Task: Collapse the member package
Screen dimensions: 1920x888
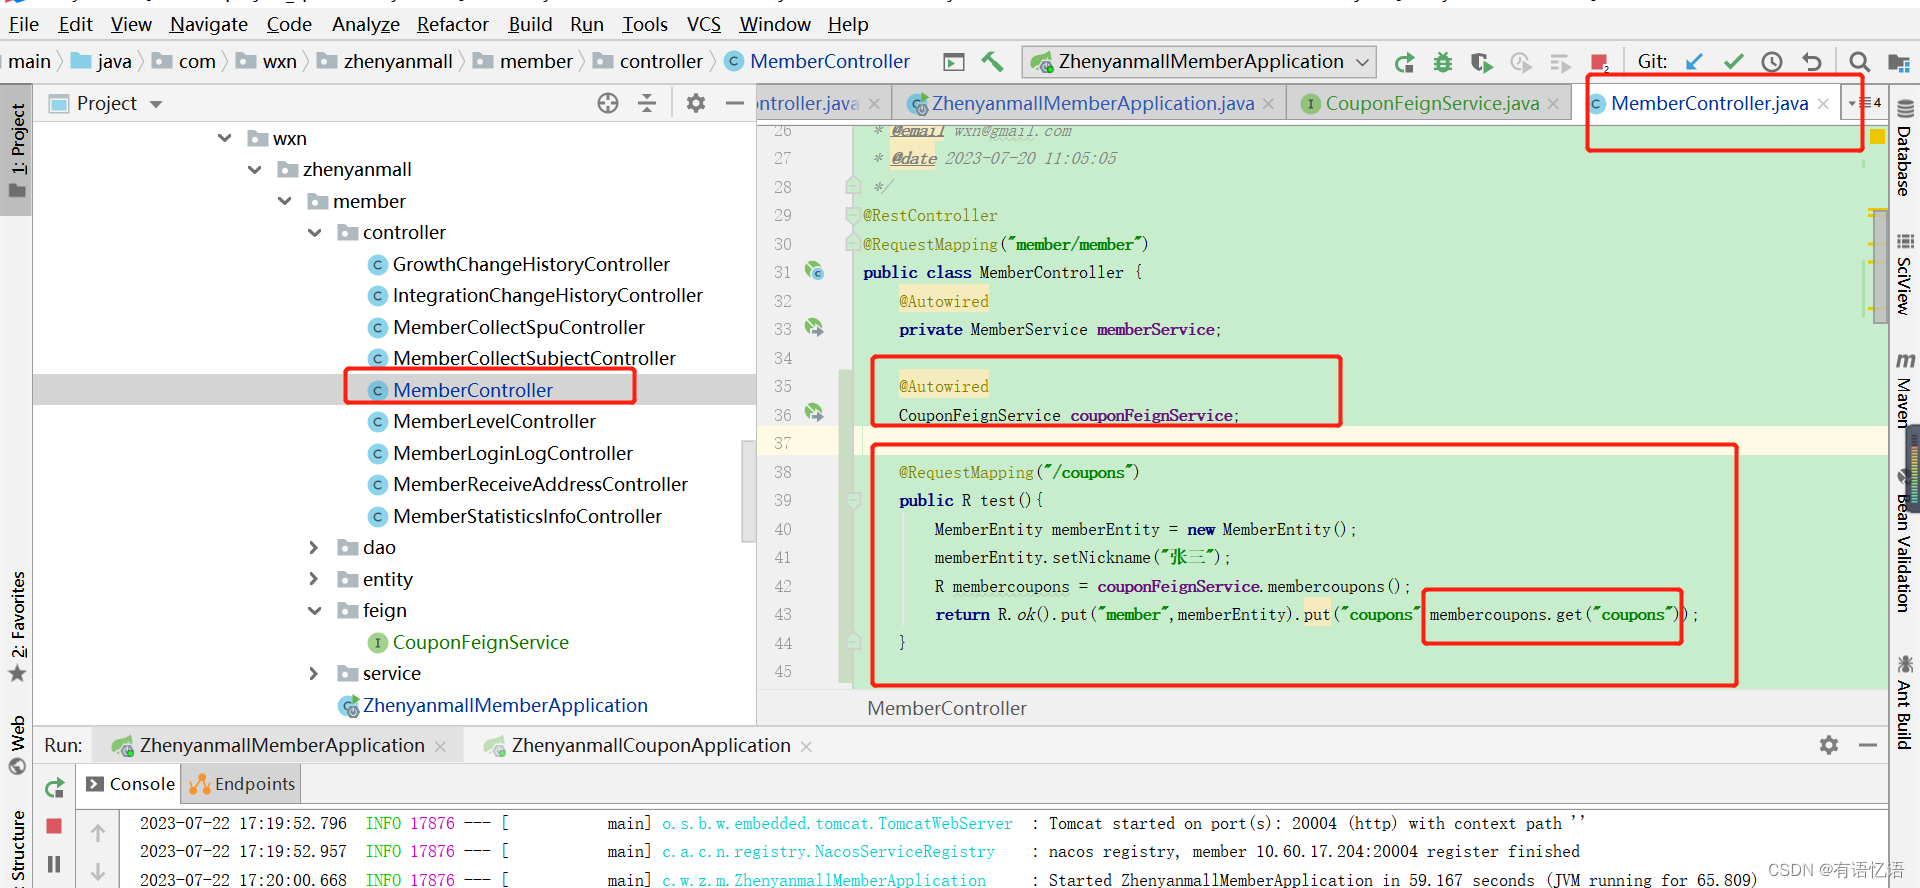Action: click(x=285, y=201)
